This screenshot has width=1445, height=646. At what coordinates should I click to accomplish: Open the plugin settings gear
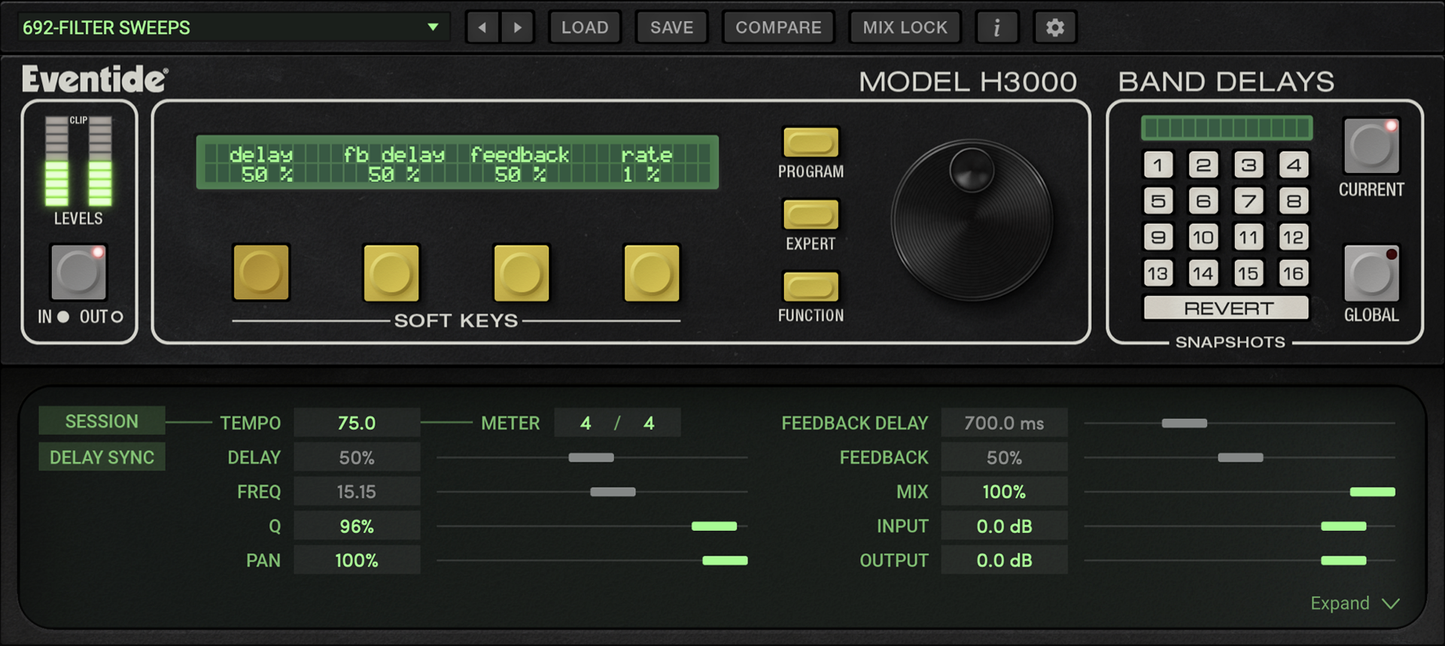tap(1054, 27)
